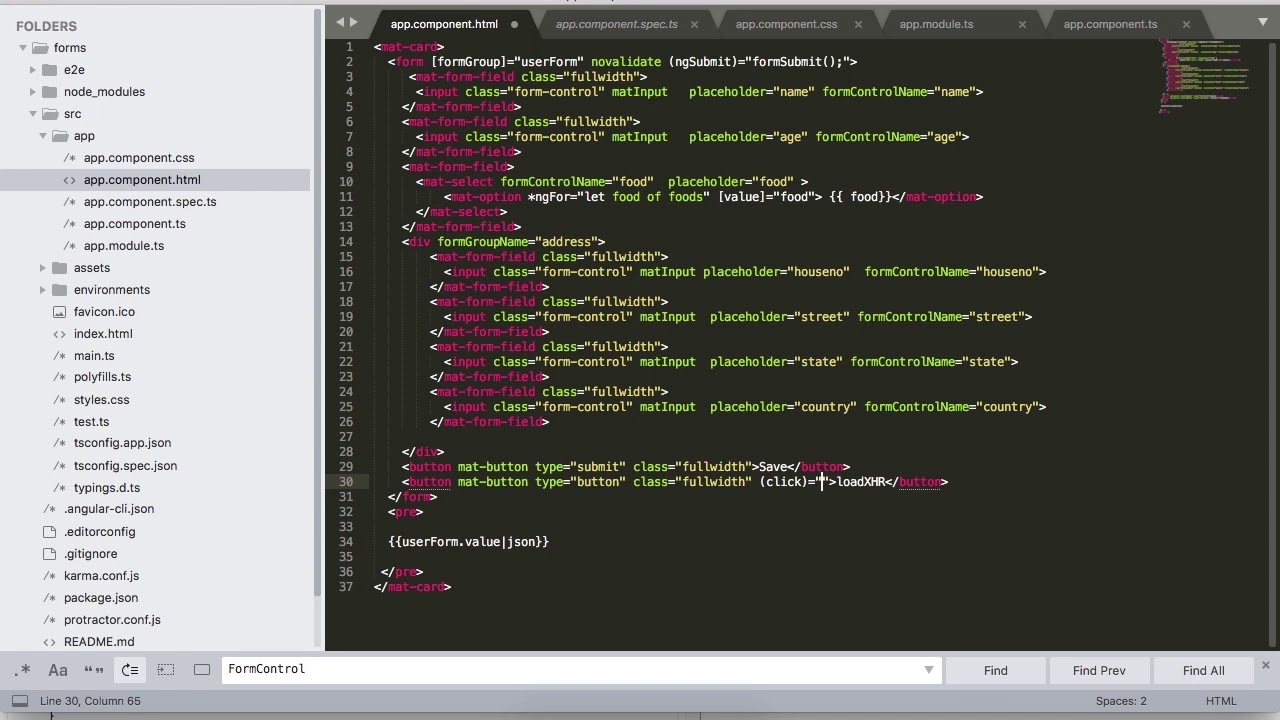The height and width of the screenshot is (720, 1280).
Task: Select the app.component.html tab
Action: [x=444, y=24]
